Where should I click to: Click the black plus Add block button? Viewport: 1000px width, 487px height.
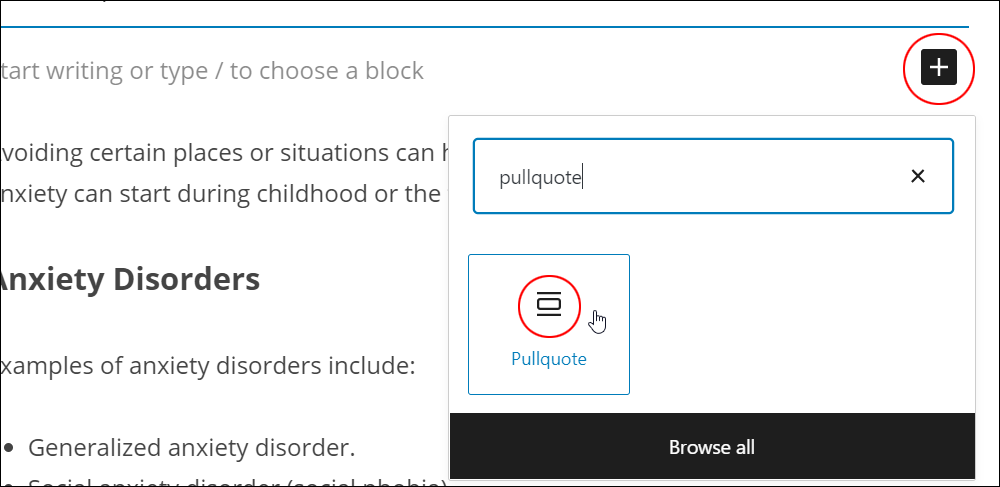pos(939,67)
